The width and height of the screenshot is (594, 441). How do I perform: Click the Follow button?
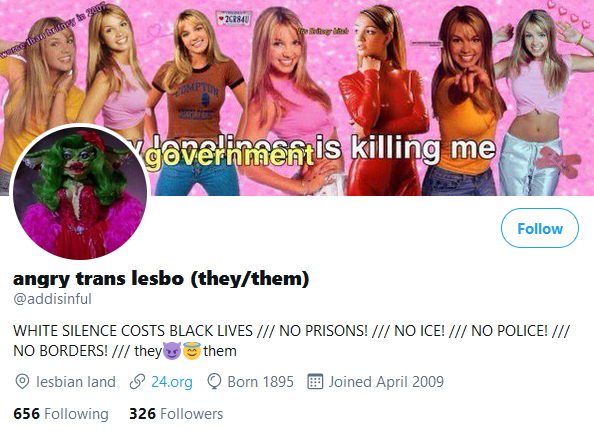(539, 228)
